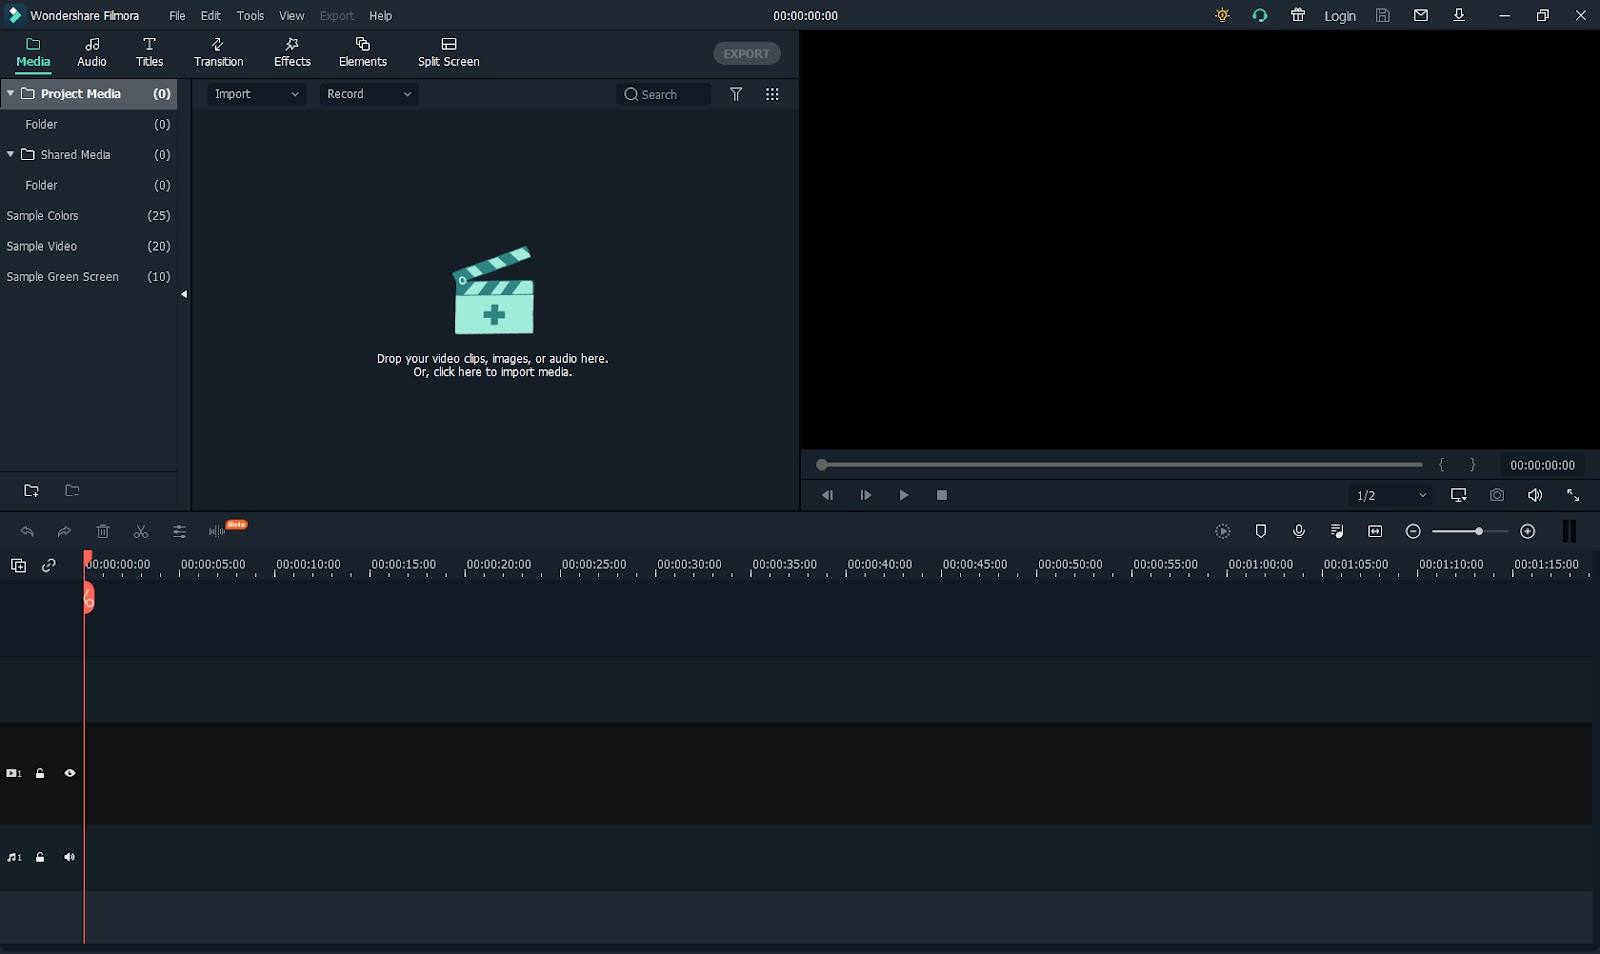Open Sample Colors category
This screenshot has height=954, width=1600.
coord(88,215)
